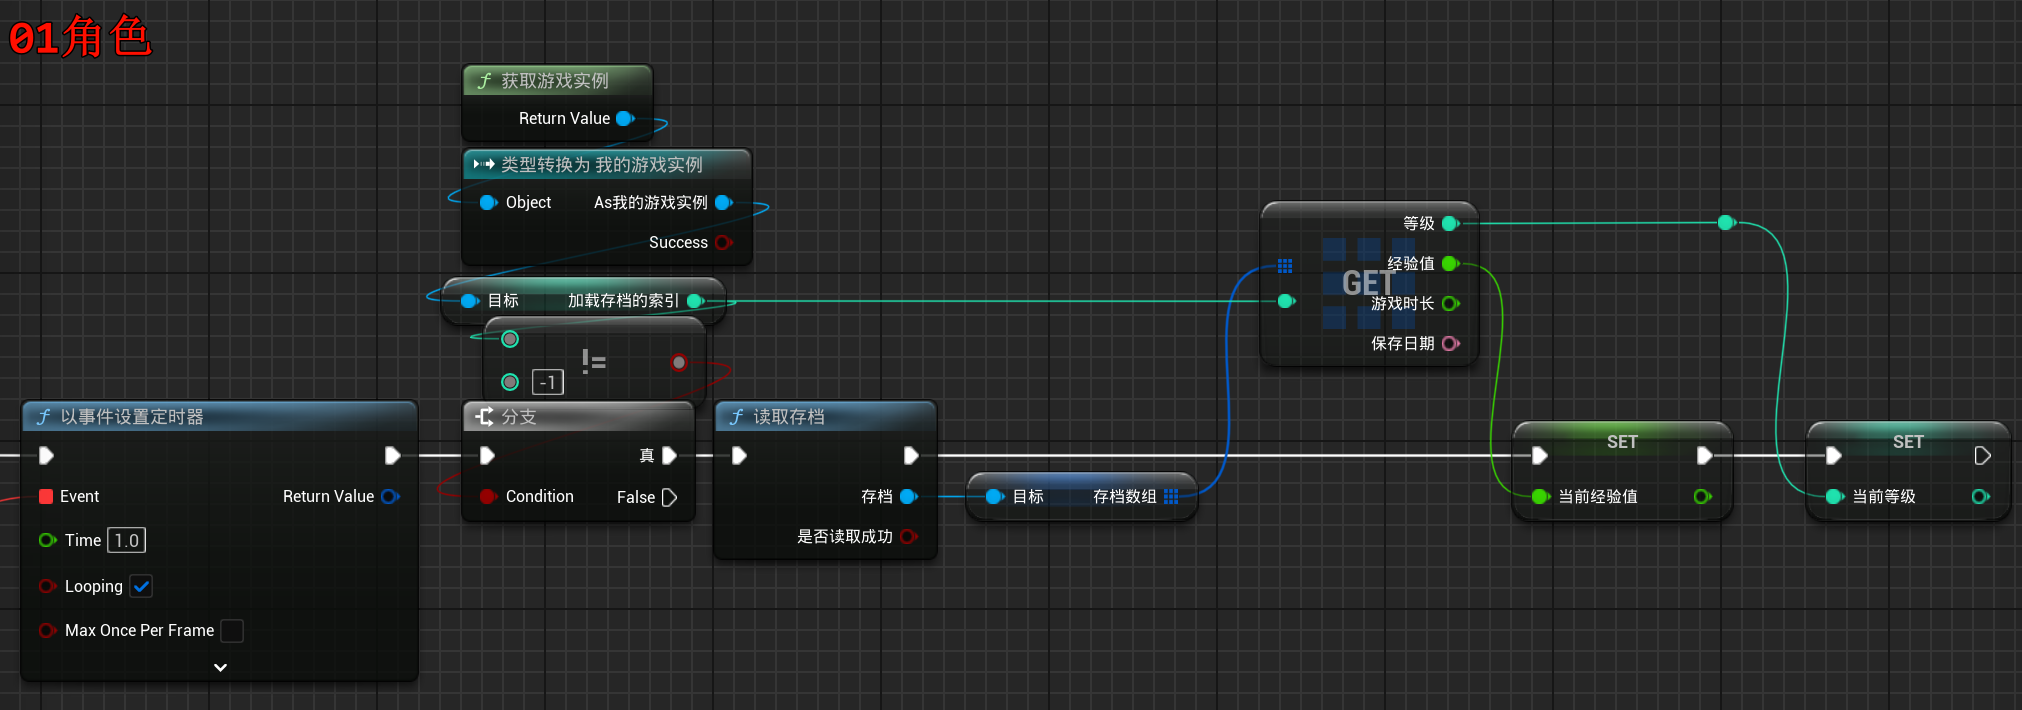This screenshot has width=2022, height=710.
Task: Click the branch node's Condition pin
Action: 487,497
